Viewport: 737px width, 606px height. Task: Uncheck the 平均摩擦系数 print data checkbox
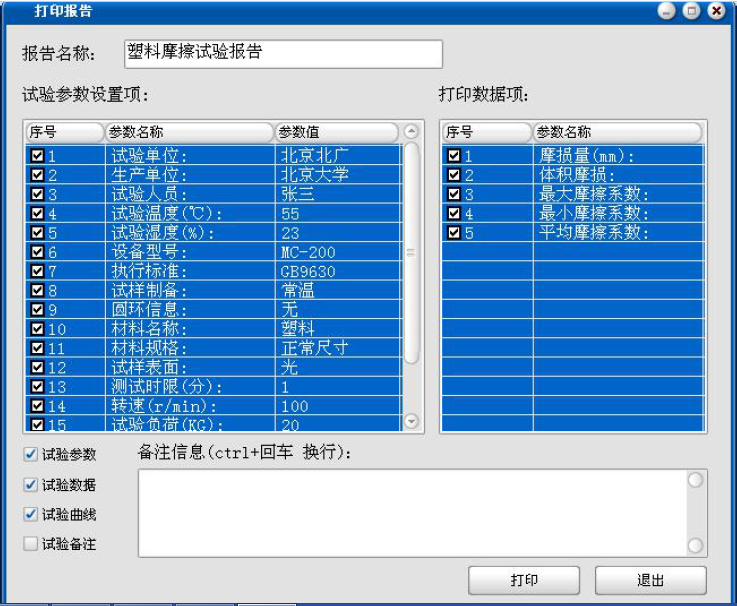coord(454,233)
